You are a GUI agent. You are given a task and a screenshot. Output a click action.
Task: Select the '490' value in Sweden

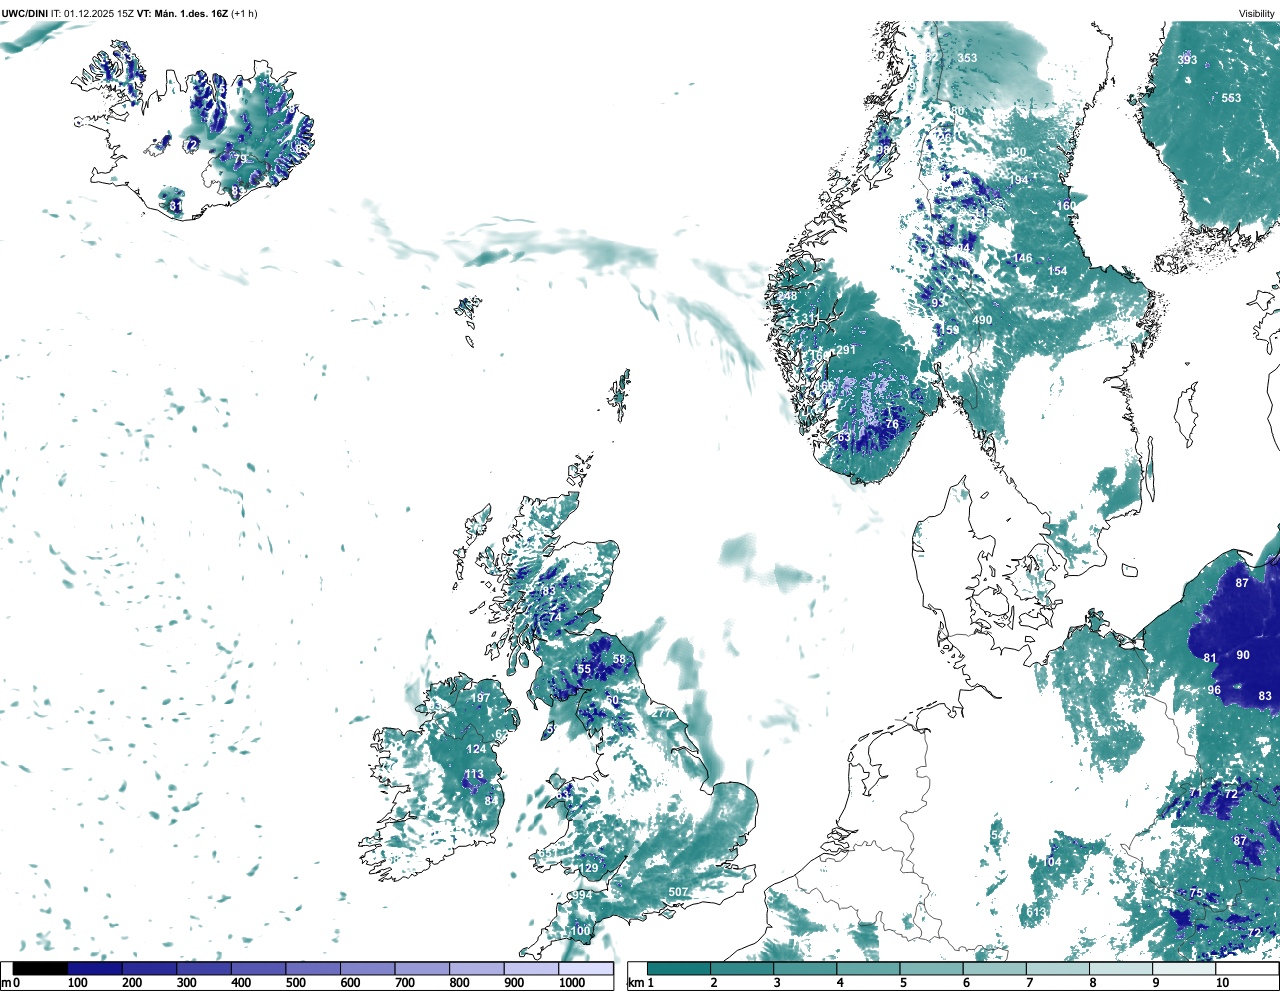(x=982, y=320)
